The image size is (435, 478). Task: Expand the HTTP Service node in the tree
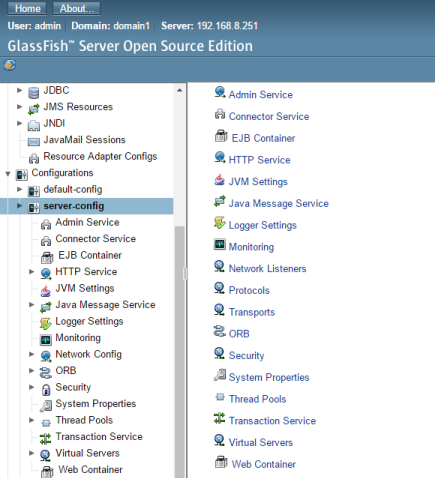click(x=32, y=272)
